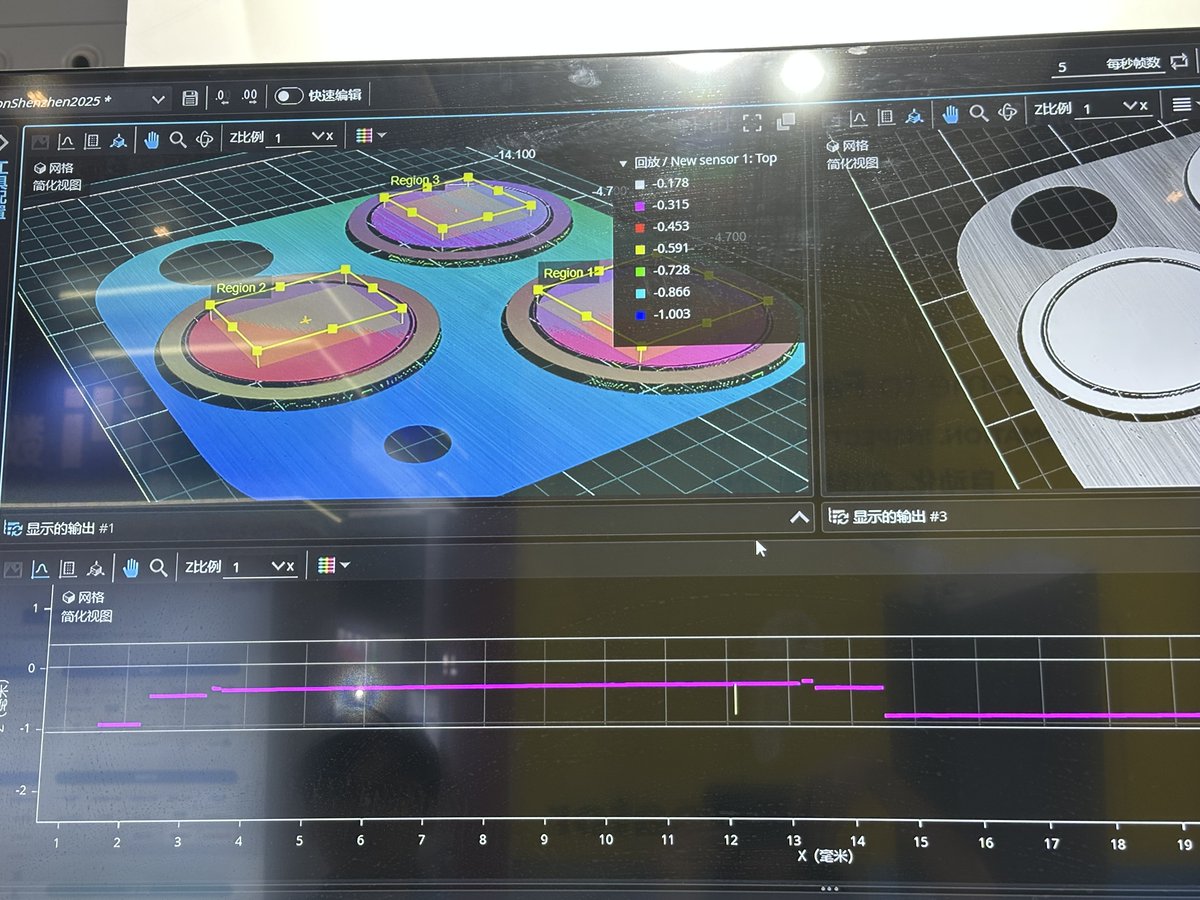The height and width of the screenshot is (900, 1200).
Task: Click the -0.453 red legend swatch
Action: click(x=640, y=227)
